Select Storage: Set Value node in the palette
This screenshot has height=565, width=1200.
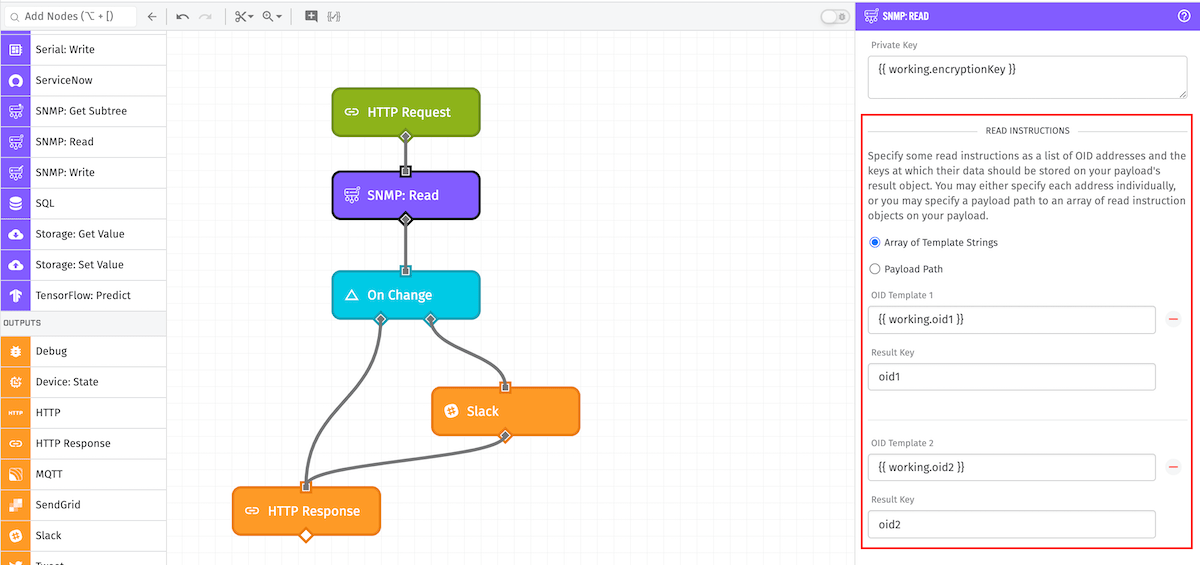pos(83,265)
